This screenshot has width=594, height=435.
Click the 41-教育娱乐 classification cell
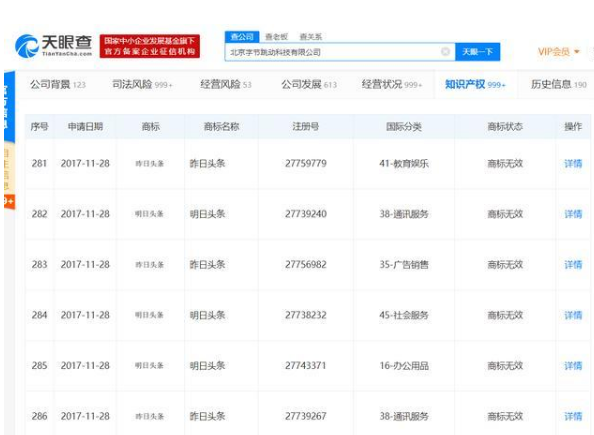(404, 163)
